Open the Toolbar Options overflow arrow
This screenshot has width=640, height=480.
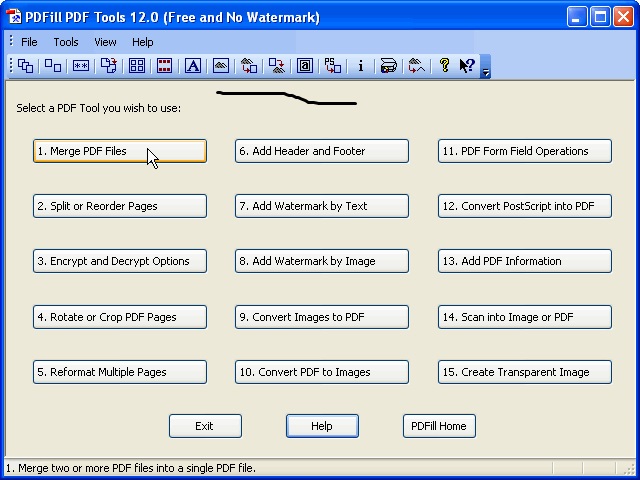[485, 66]
